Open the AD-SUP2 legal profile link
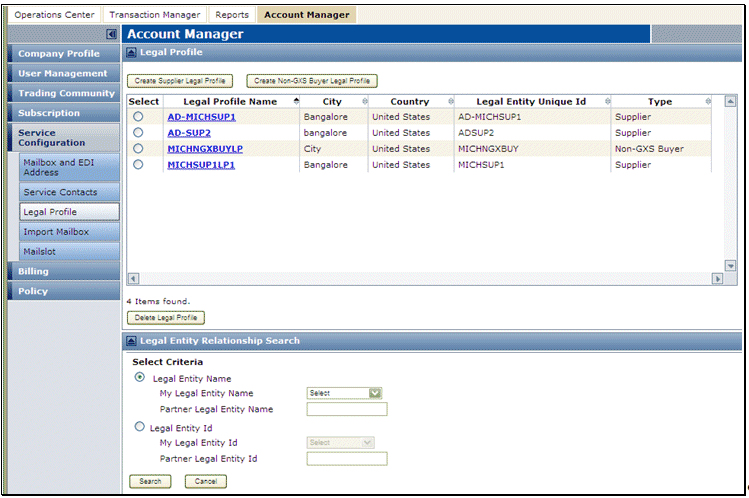 tap(189, 133)
